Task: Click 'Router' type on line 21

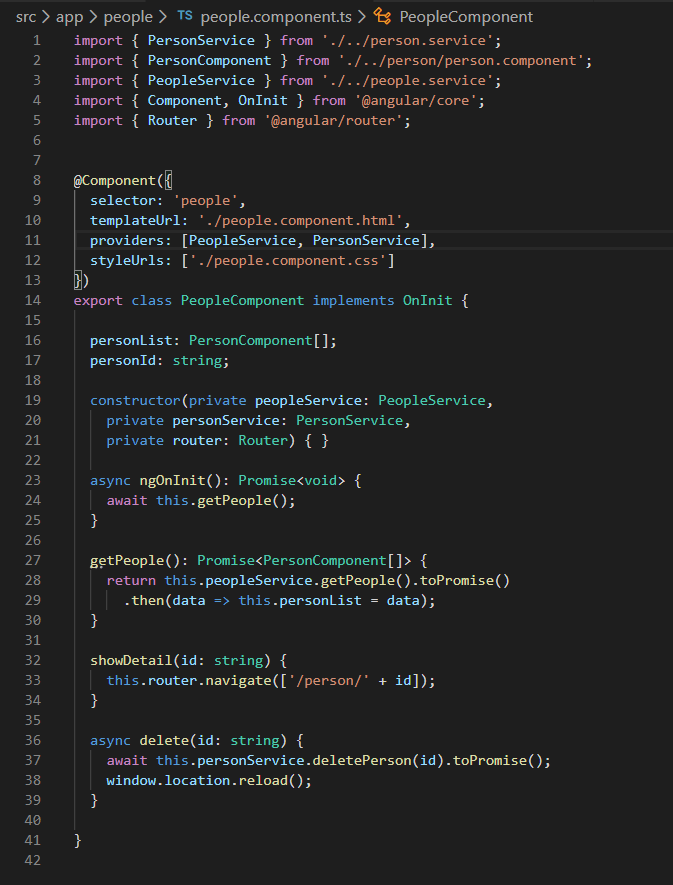Action: [263, 440]
